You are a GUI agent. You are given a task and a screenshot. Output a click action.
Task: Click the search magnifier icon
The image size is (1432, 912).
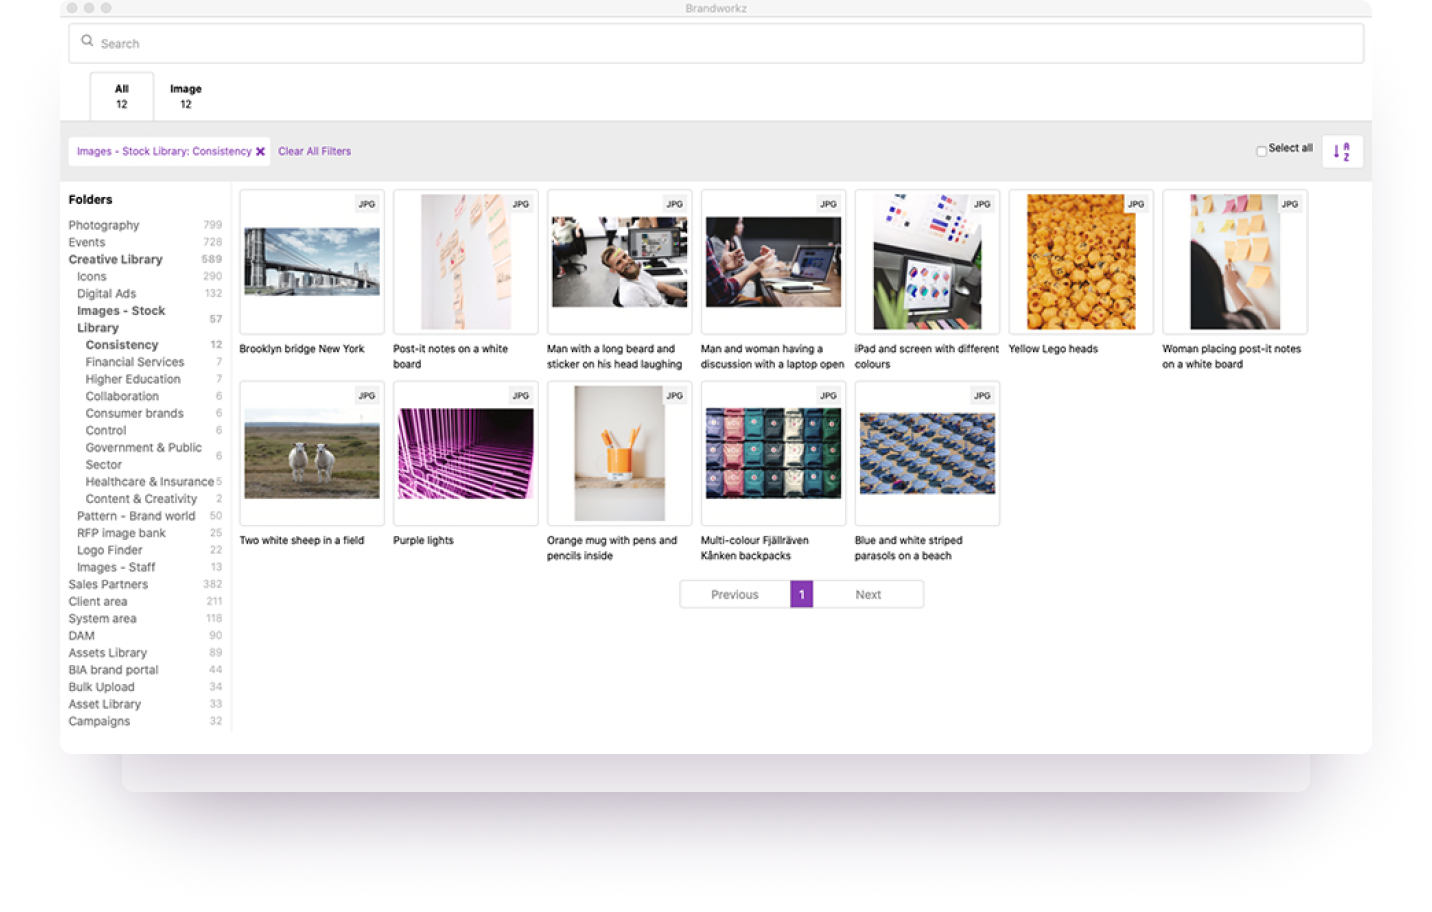(87, 42)
